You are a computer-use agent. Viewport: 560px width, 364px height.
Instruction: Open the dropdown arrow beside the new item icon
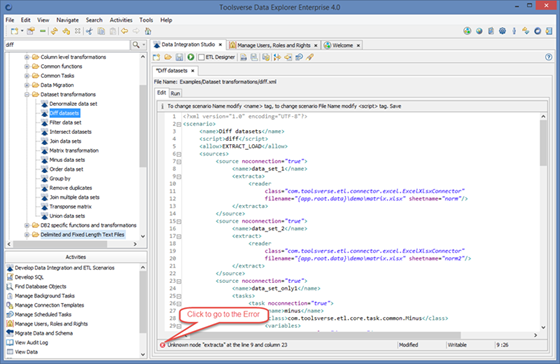[x=22, y=31]
